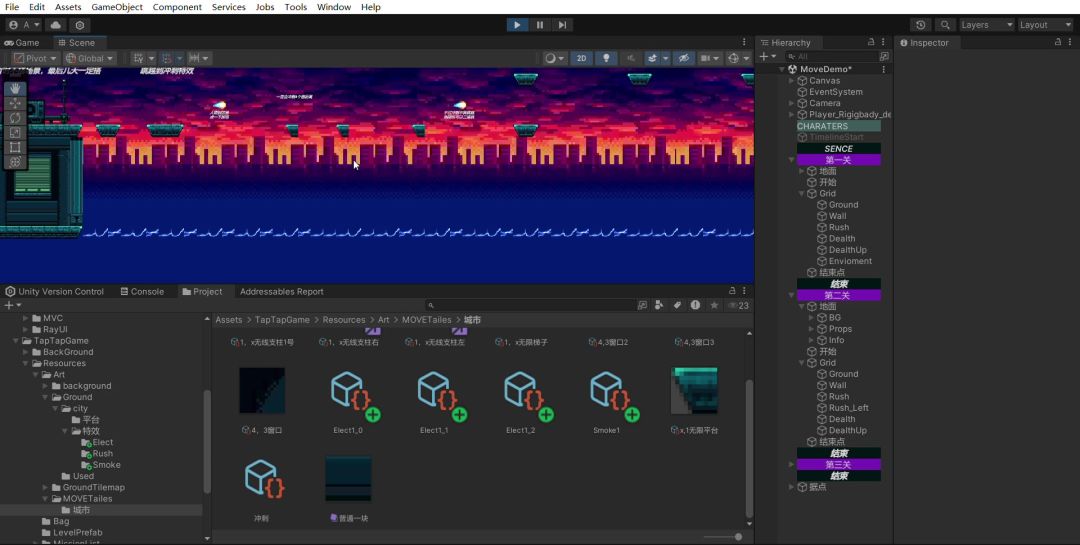Open the Layout dropdown
Image resolution: width=1080 pixels, height=545 pixels.
coord(1044,25)
